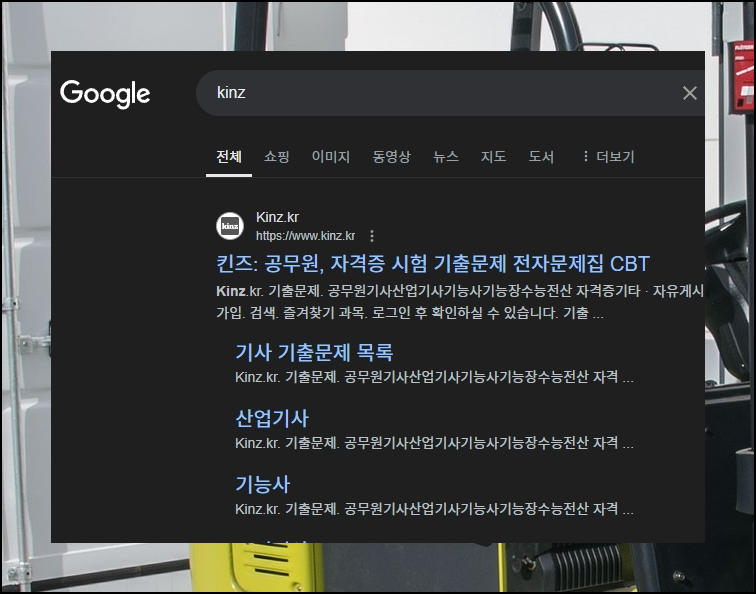The width and height of the screenshot is (756, 594).
Task: Click the search box containing kinz
Action: 450,93
